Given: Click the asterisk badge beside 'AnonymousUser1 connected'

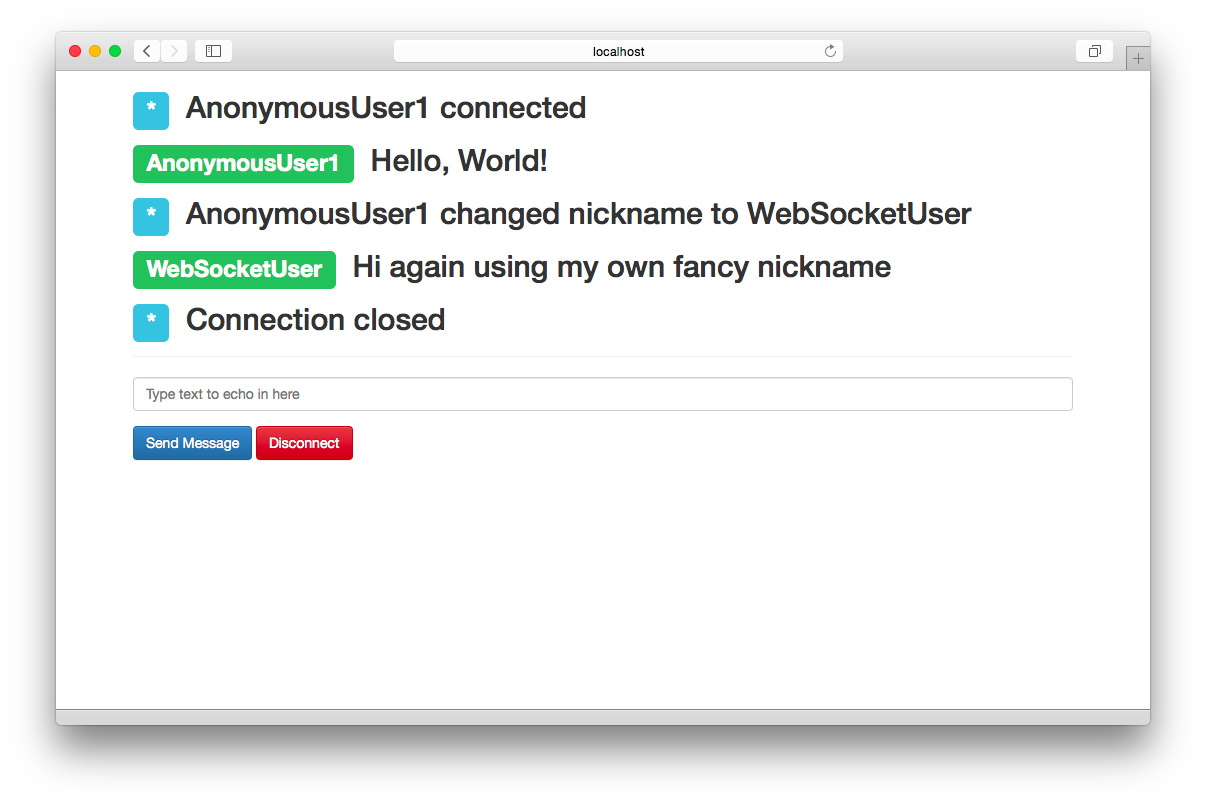Looking at the screenshot, I should click(x=151, y=111).
